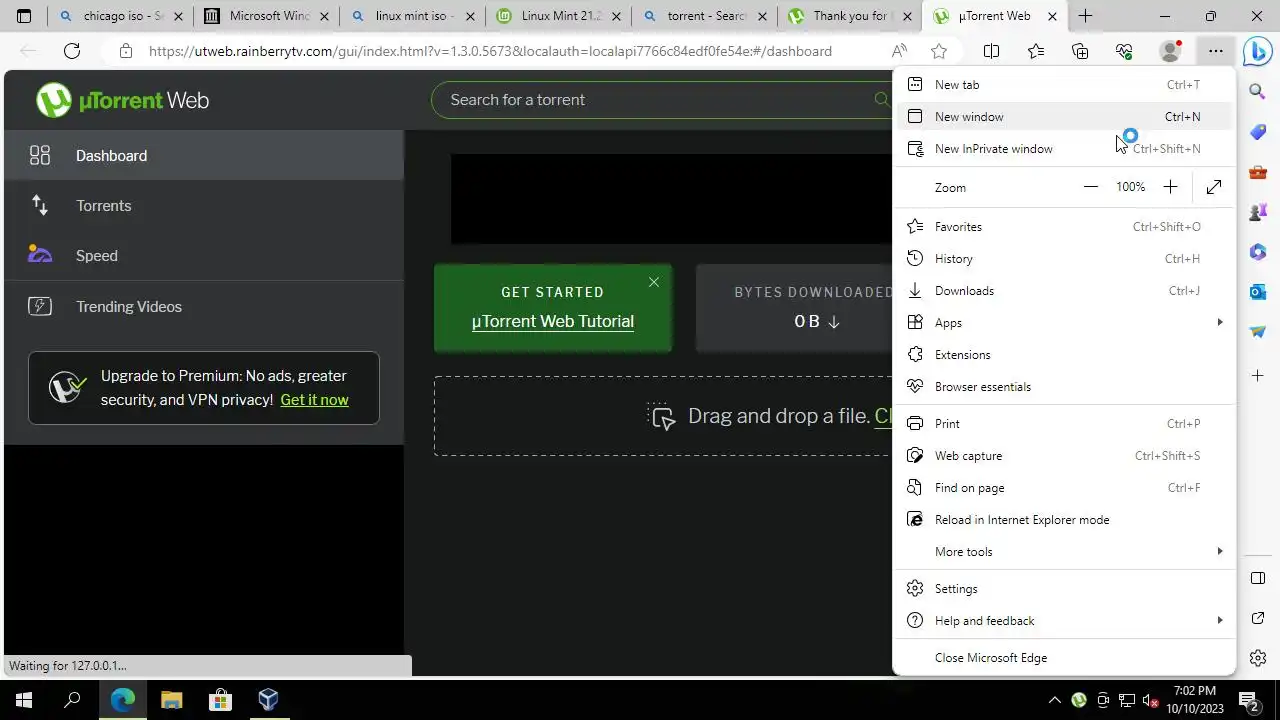Click the Edge sidebar search icon
The image size is (1280, 720).
click(1258, 91)
